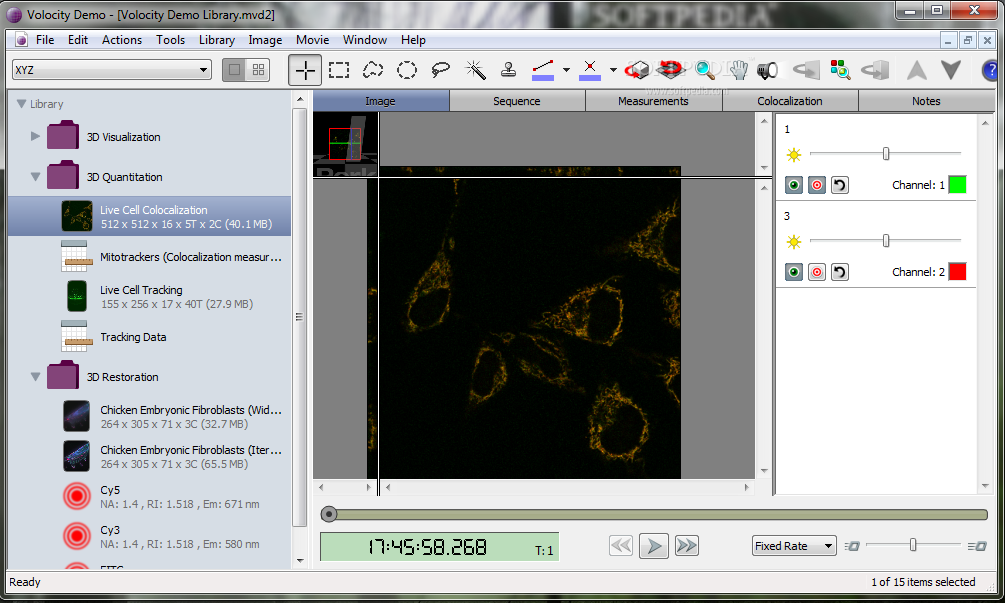
Task: Select the hand pan tool
Action: [739, 70]
